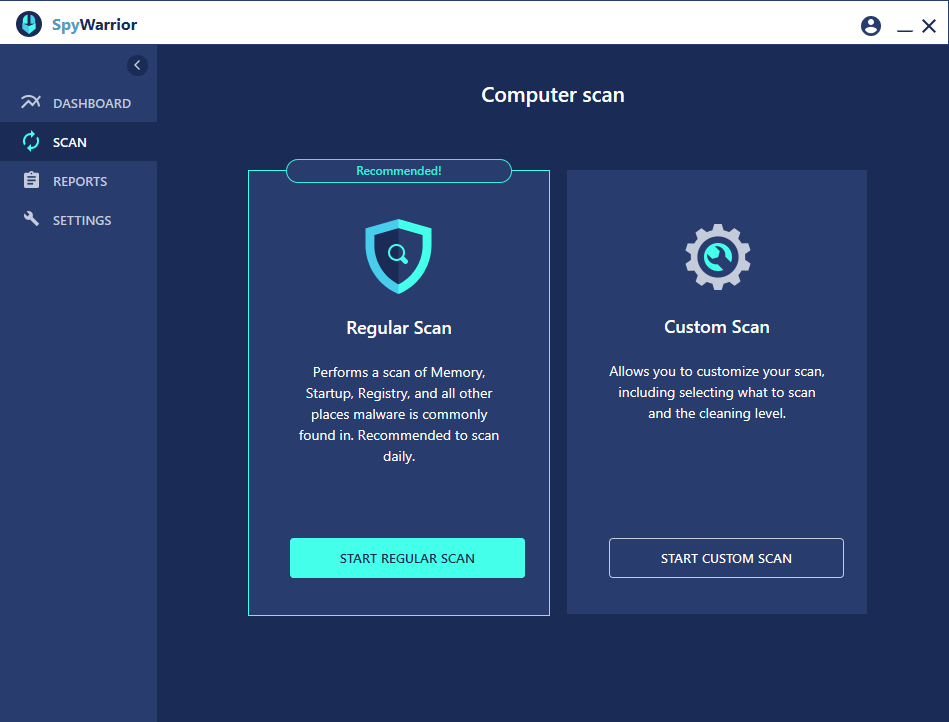Close the SpyWarrior window
949x722 pixels.
(x=929, y=26)
